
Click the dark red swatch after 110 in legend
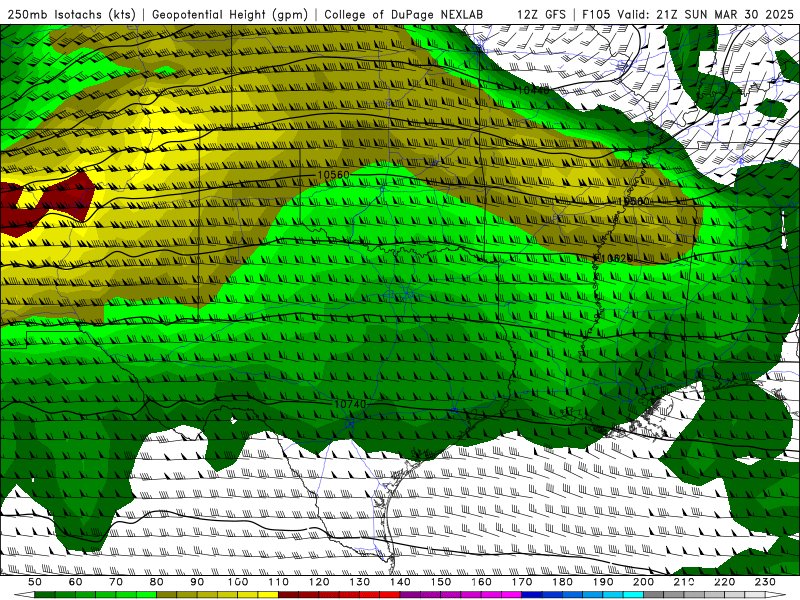[288, 595]
